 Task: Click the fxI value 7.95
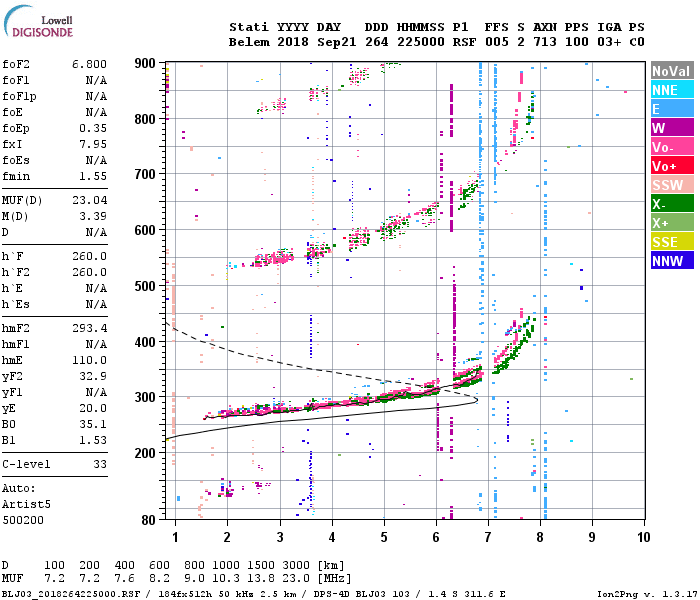click(x=93, y=145)
